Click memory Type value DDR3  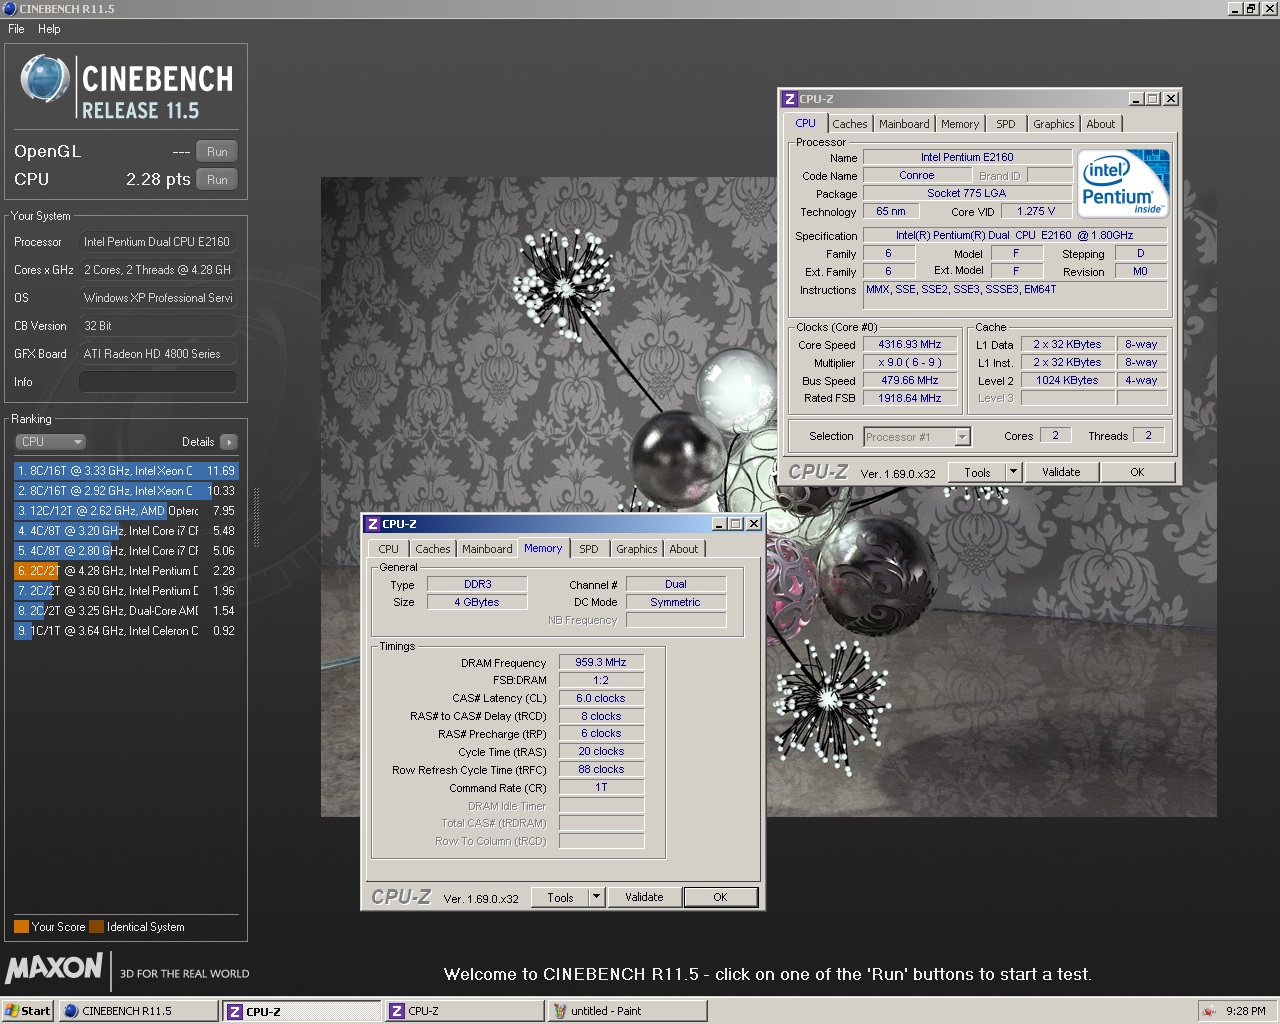coord(478,584)
